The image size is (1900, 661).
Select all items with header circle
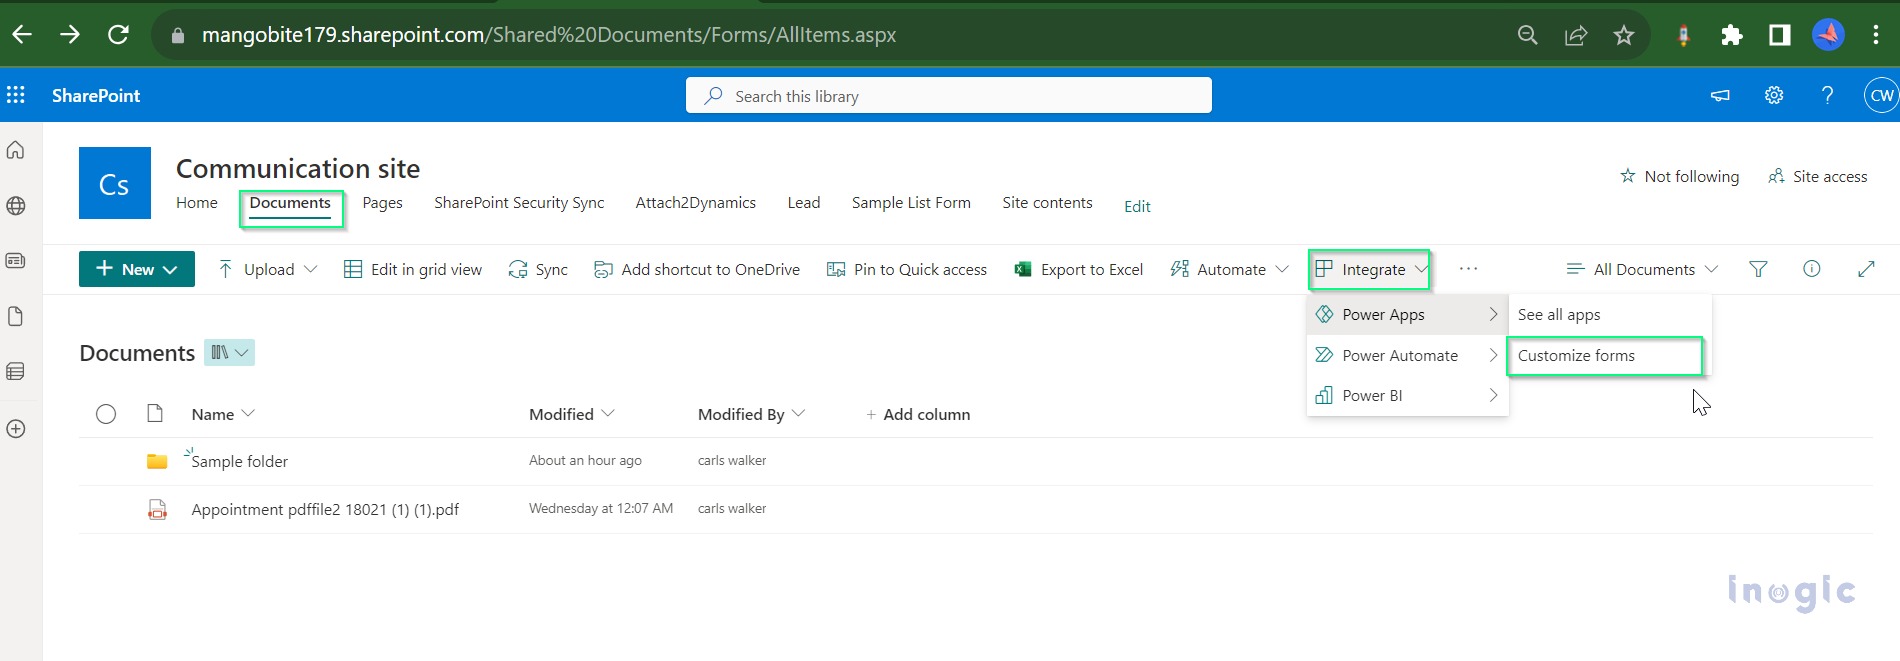(x=106, y=414)
